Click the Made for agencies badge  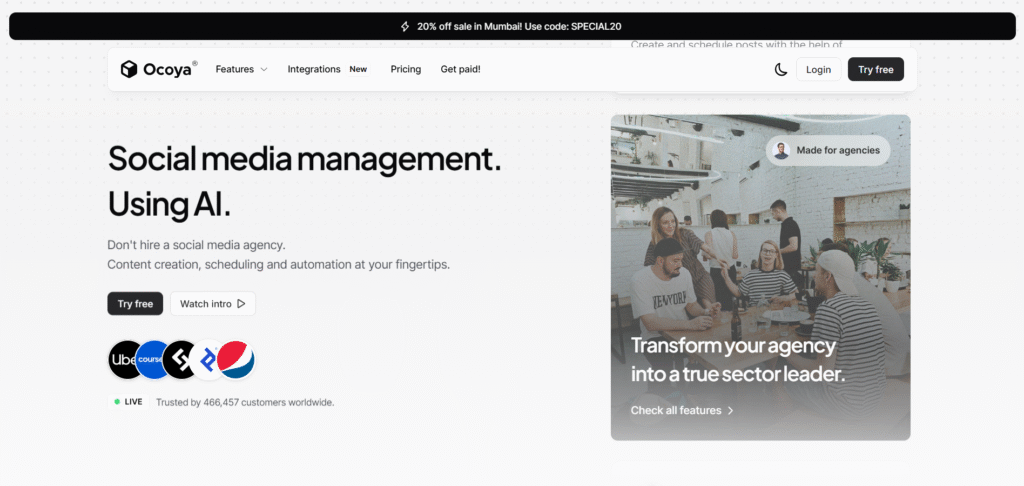[x=828, y=150]
